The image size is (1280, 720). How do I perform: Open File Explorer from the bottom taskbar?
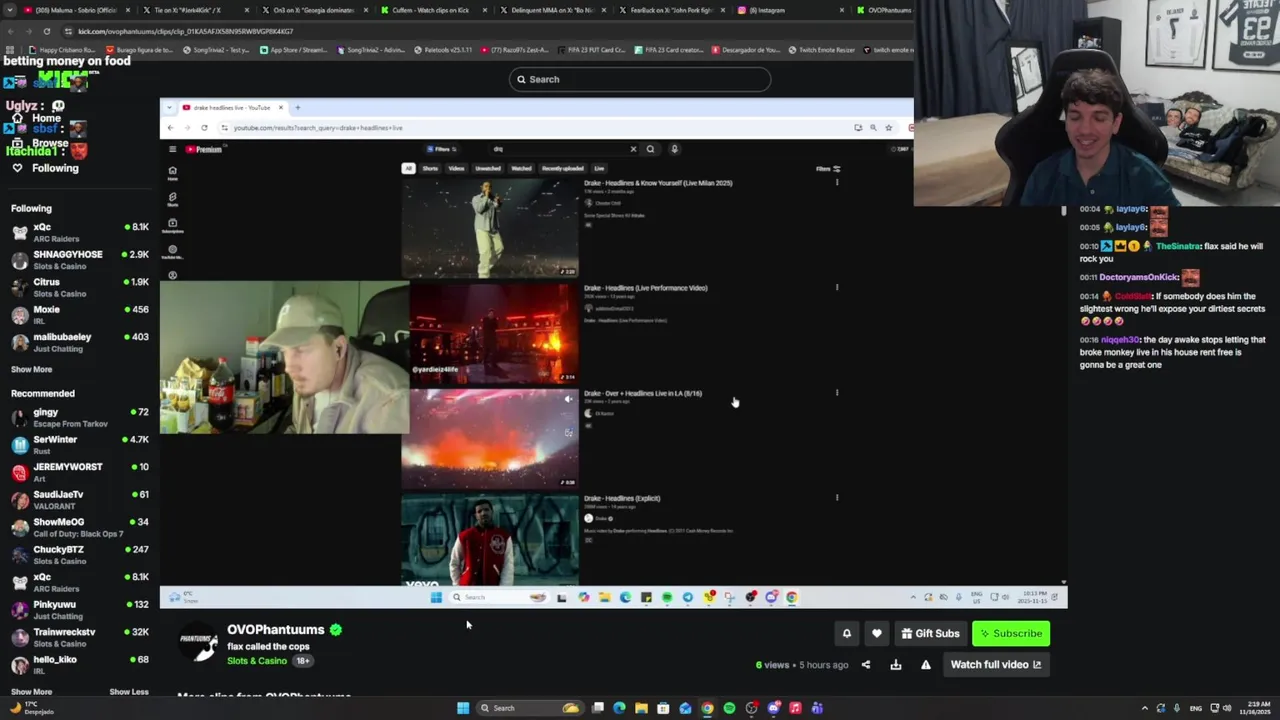641,708
